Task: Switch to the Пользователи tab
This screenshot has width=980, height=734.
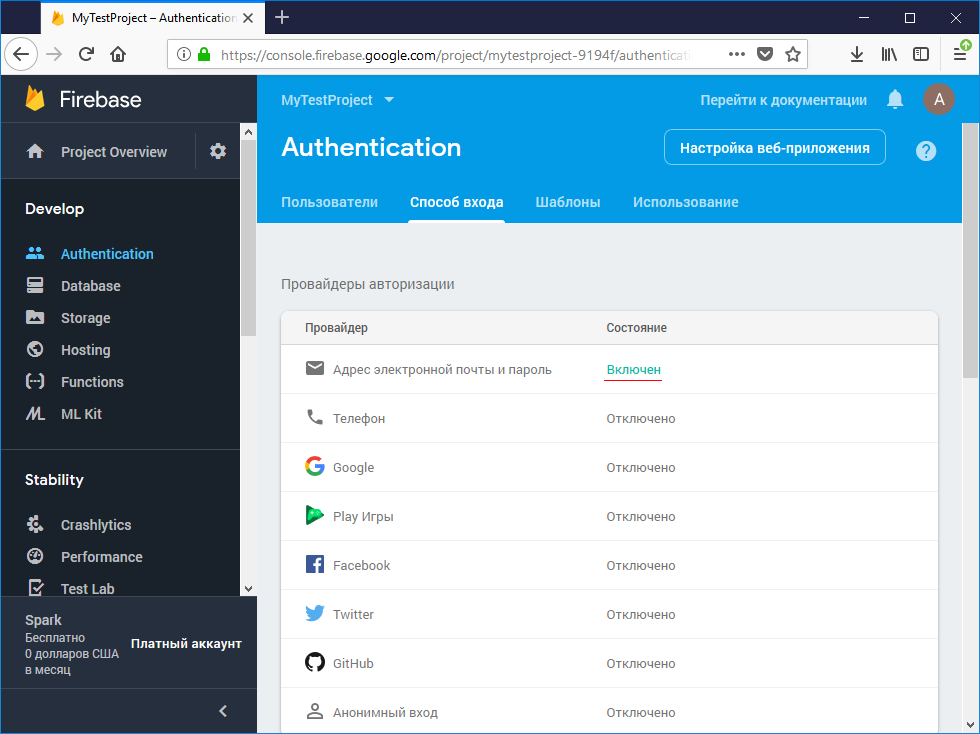Action: [x=329, y=202]
